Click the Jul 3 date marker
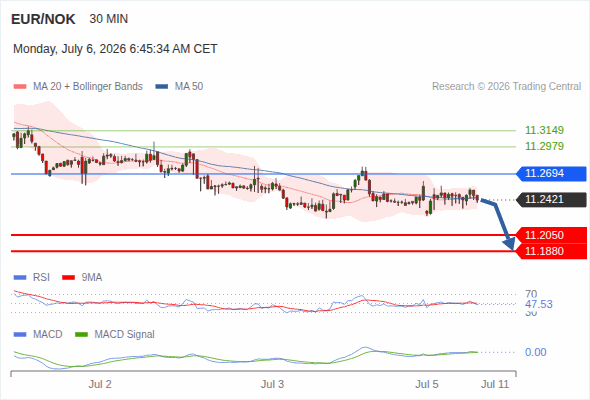This screenshot has width=590, height=400. pyautogui.click(x=272, y=384)
